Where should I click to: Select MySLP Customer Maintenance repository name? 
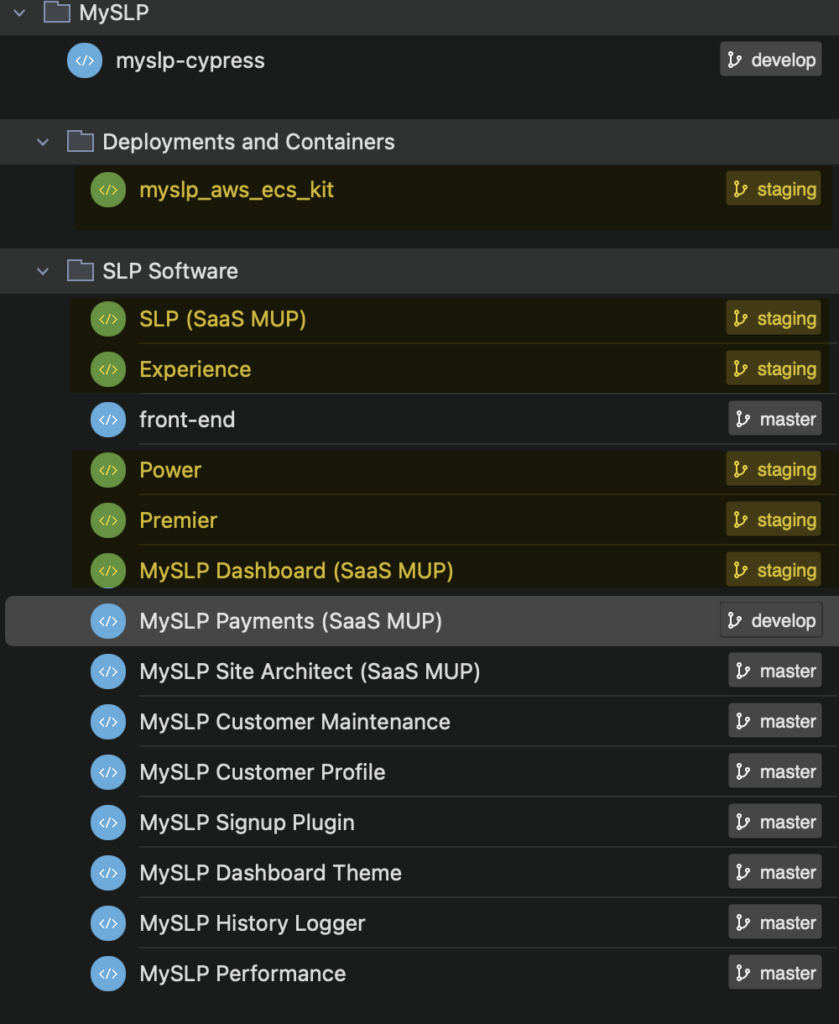[294, 722]
